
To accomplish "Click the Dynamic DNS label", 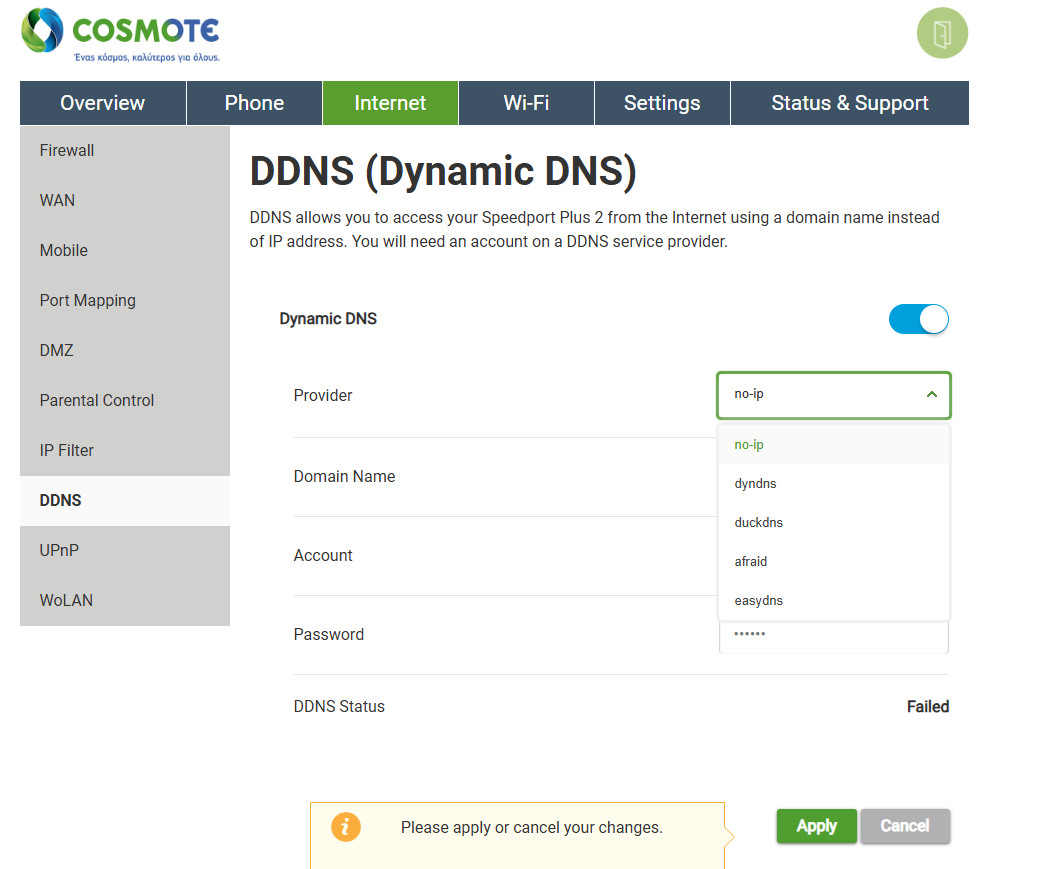I will click(x=328, y=319).
